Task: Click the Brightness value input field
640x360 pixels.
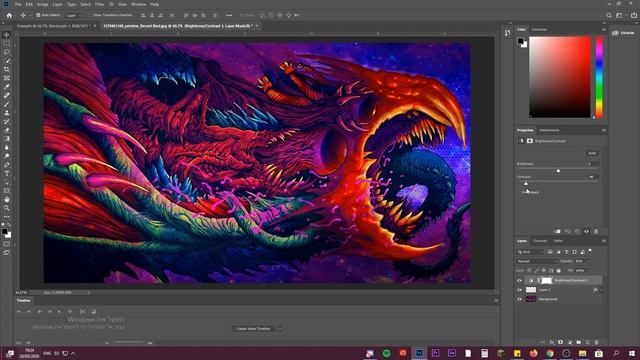Action: click(592, 164)
